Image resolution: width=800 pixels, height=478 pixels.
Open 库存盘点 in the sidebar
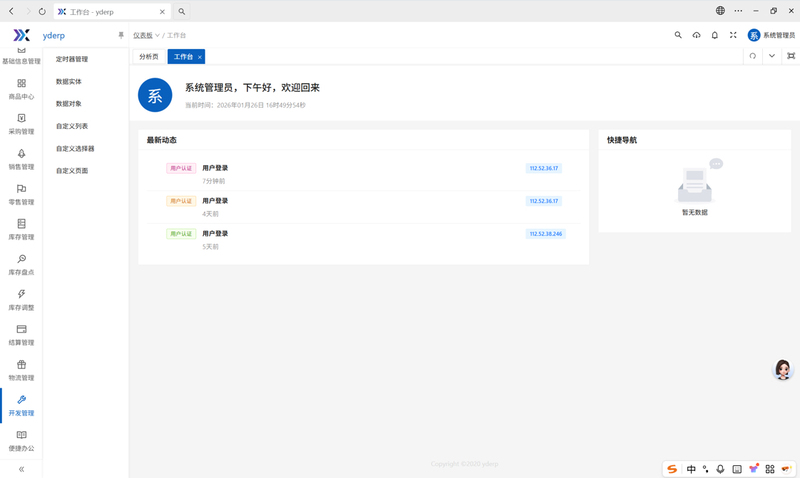[21, 265]
